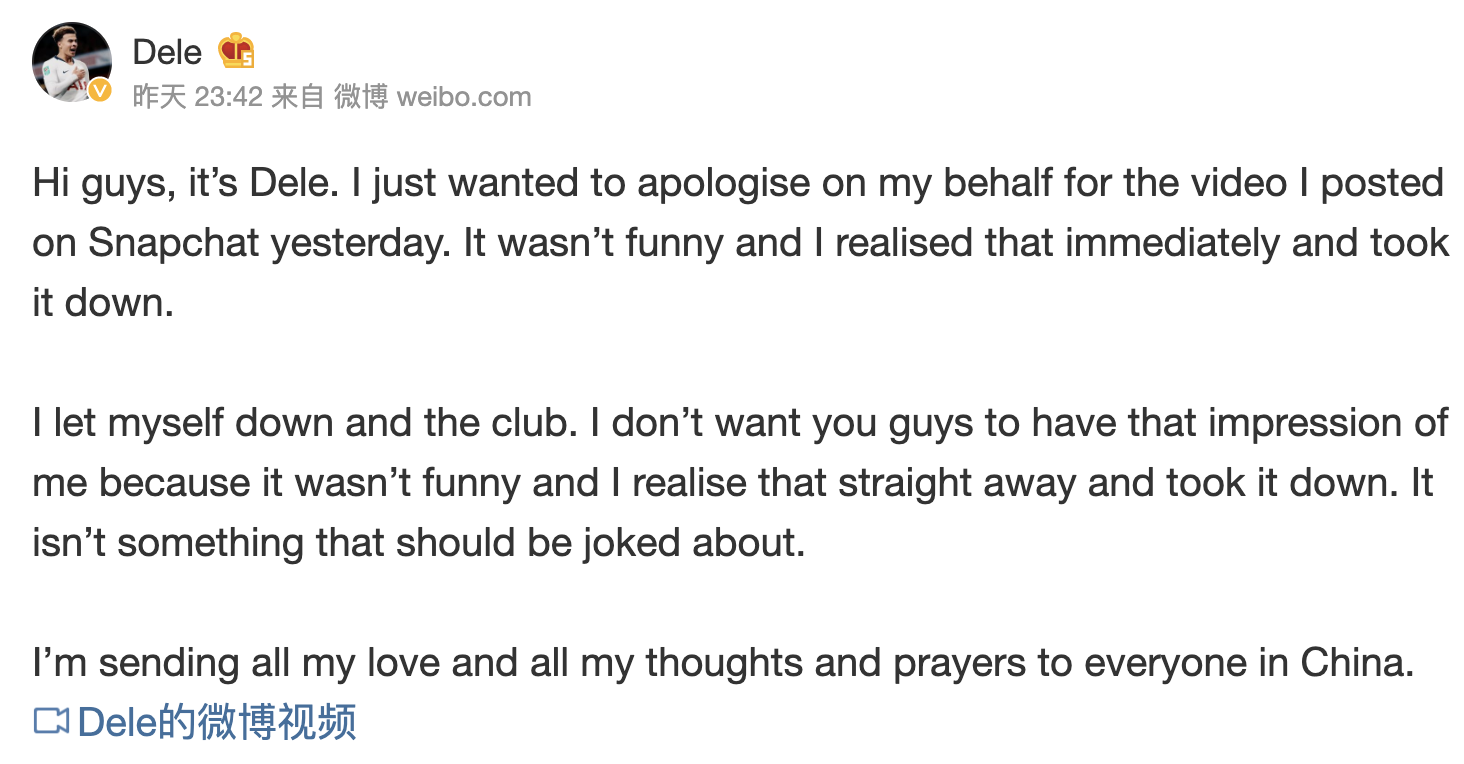Click the 来自 label in post header
The width and height of the screenshot is (1464, 764).
pos(298,97)
